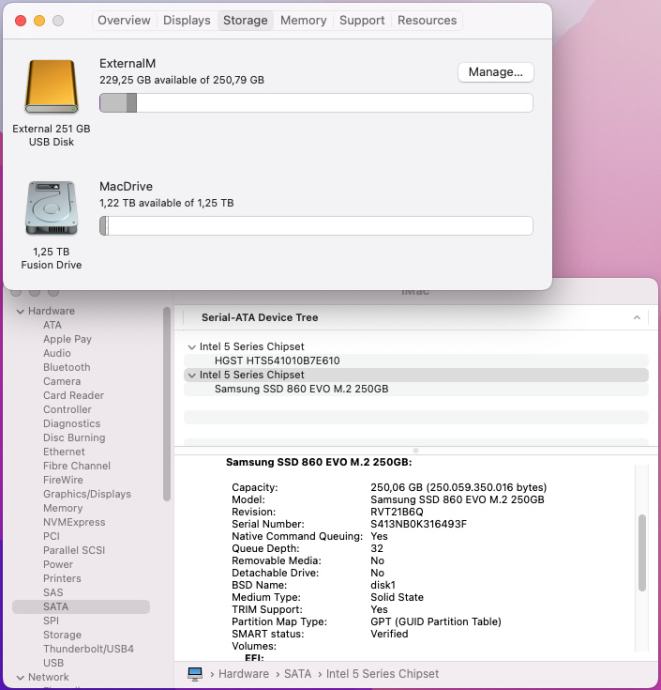Select Bluetooth in the sidebar
This screenshot has height=690, width=661.
pyautogui.click(x=66, y=367)
